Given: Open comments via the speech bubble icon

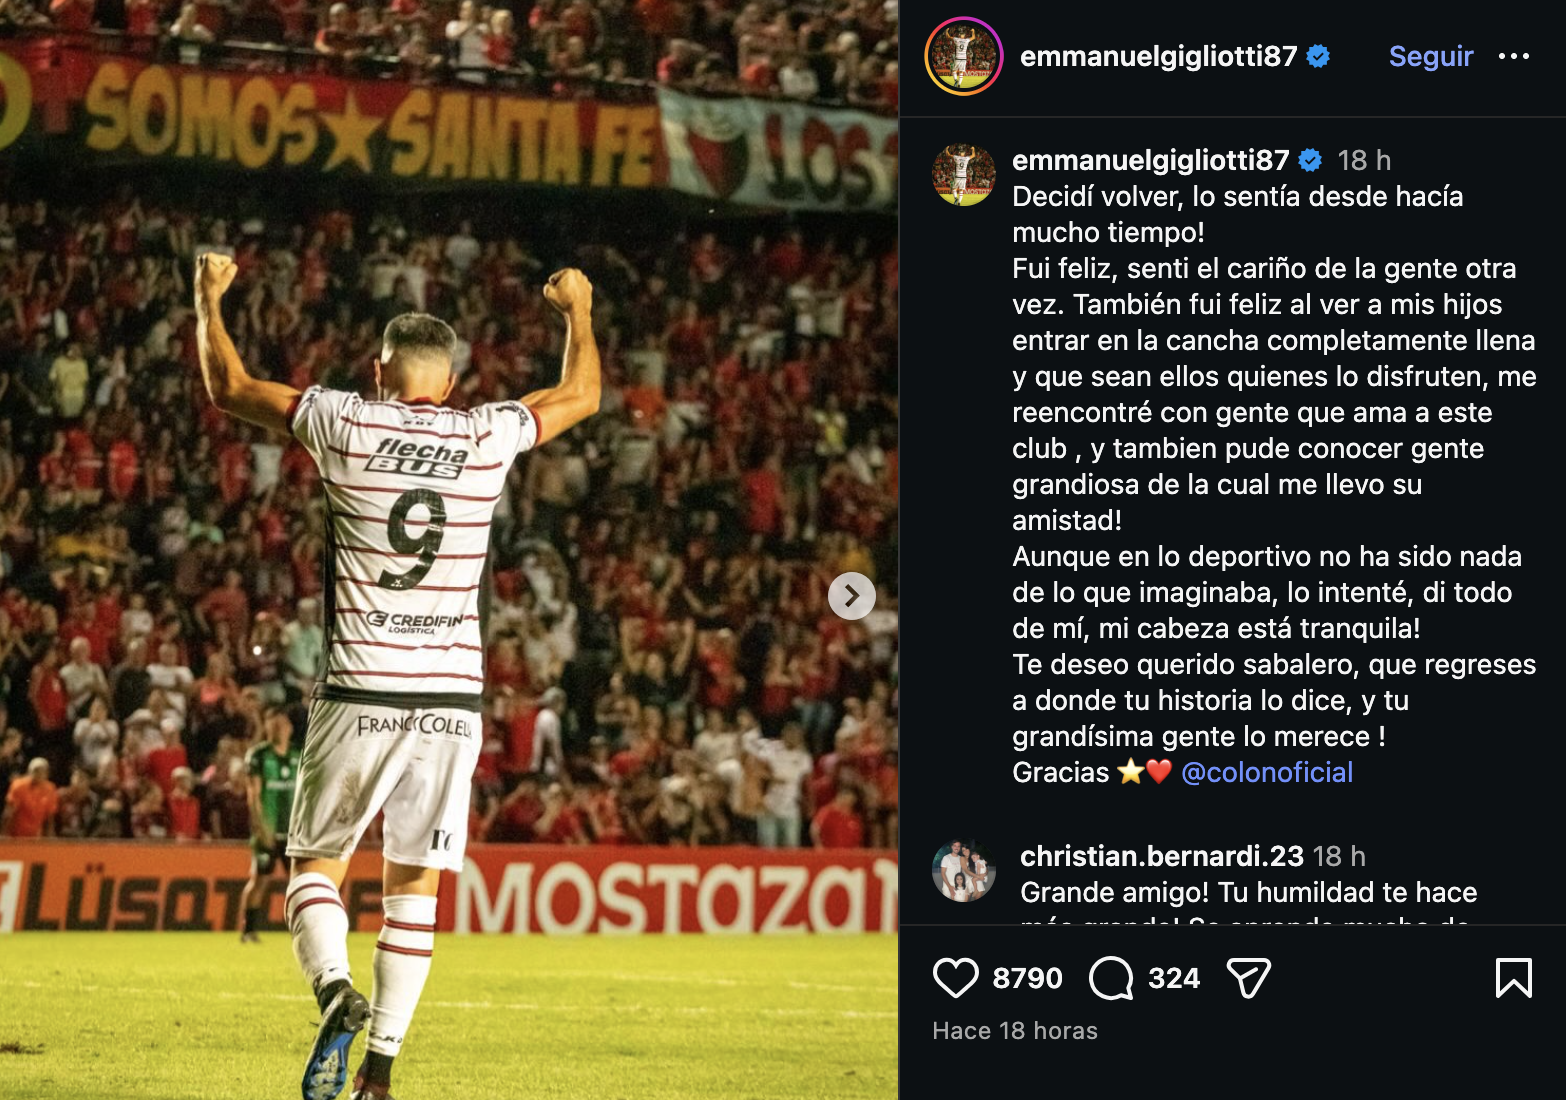Looking at the screenshot, I should click(x=1111, y=978).
